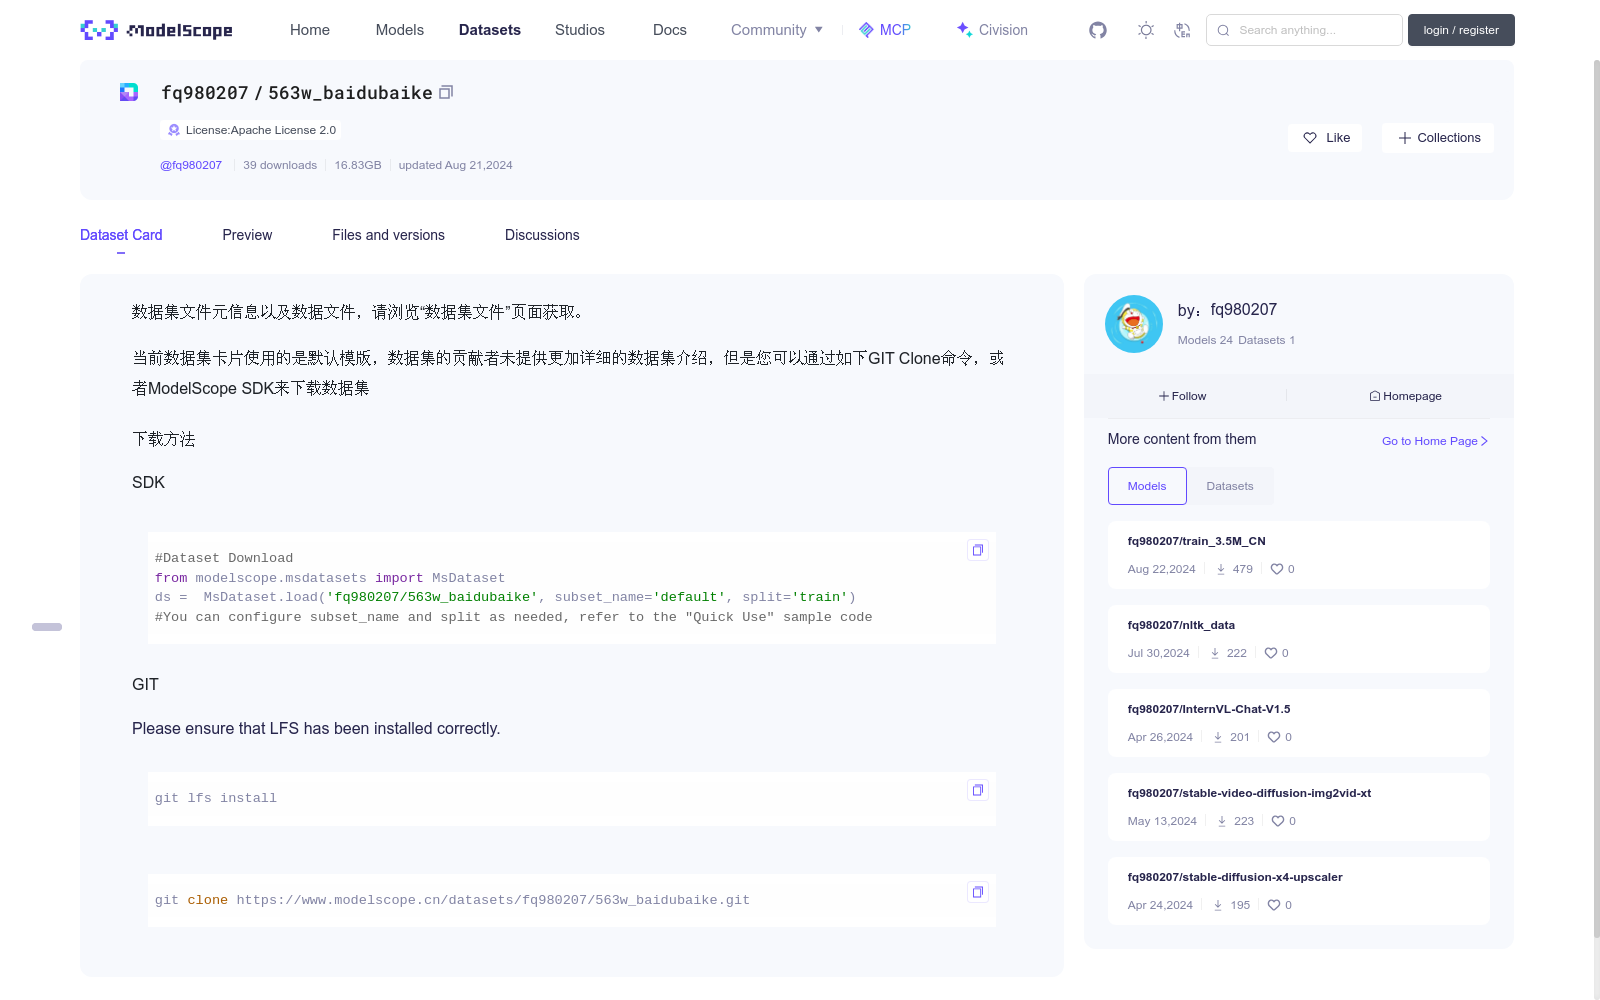
Task: Go to Home in top navigation
Action: coord(310,30)
